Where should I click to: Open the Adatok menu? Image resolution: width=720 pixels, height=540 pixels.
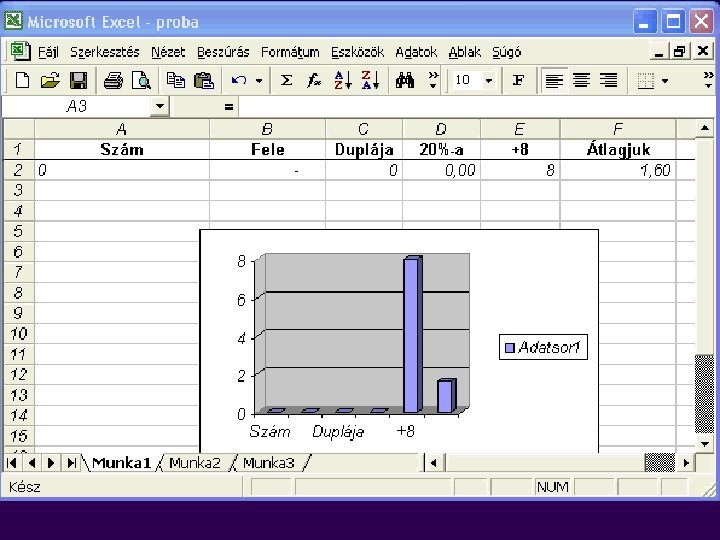coord(416,52)
